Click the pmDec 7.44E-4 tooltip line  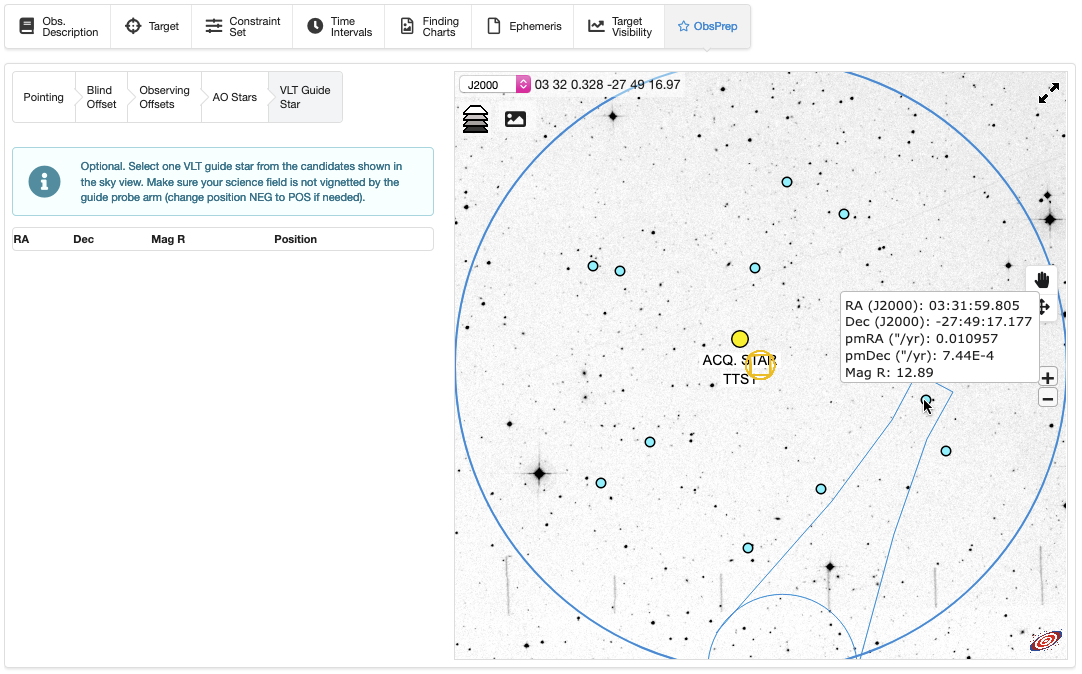(x=919, y=355)
